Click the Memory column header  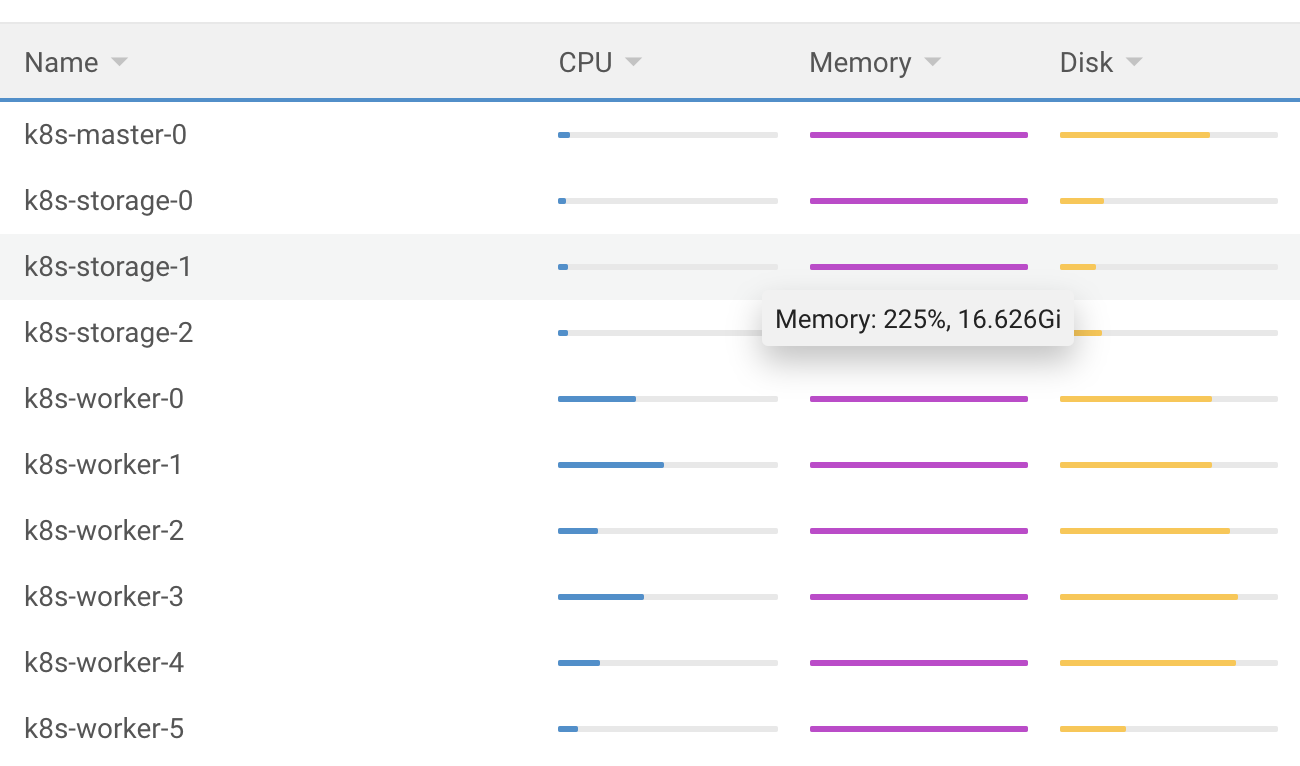[860, 62]
